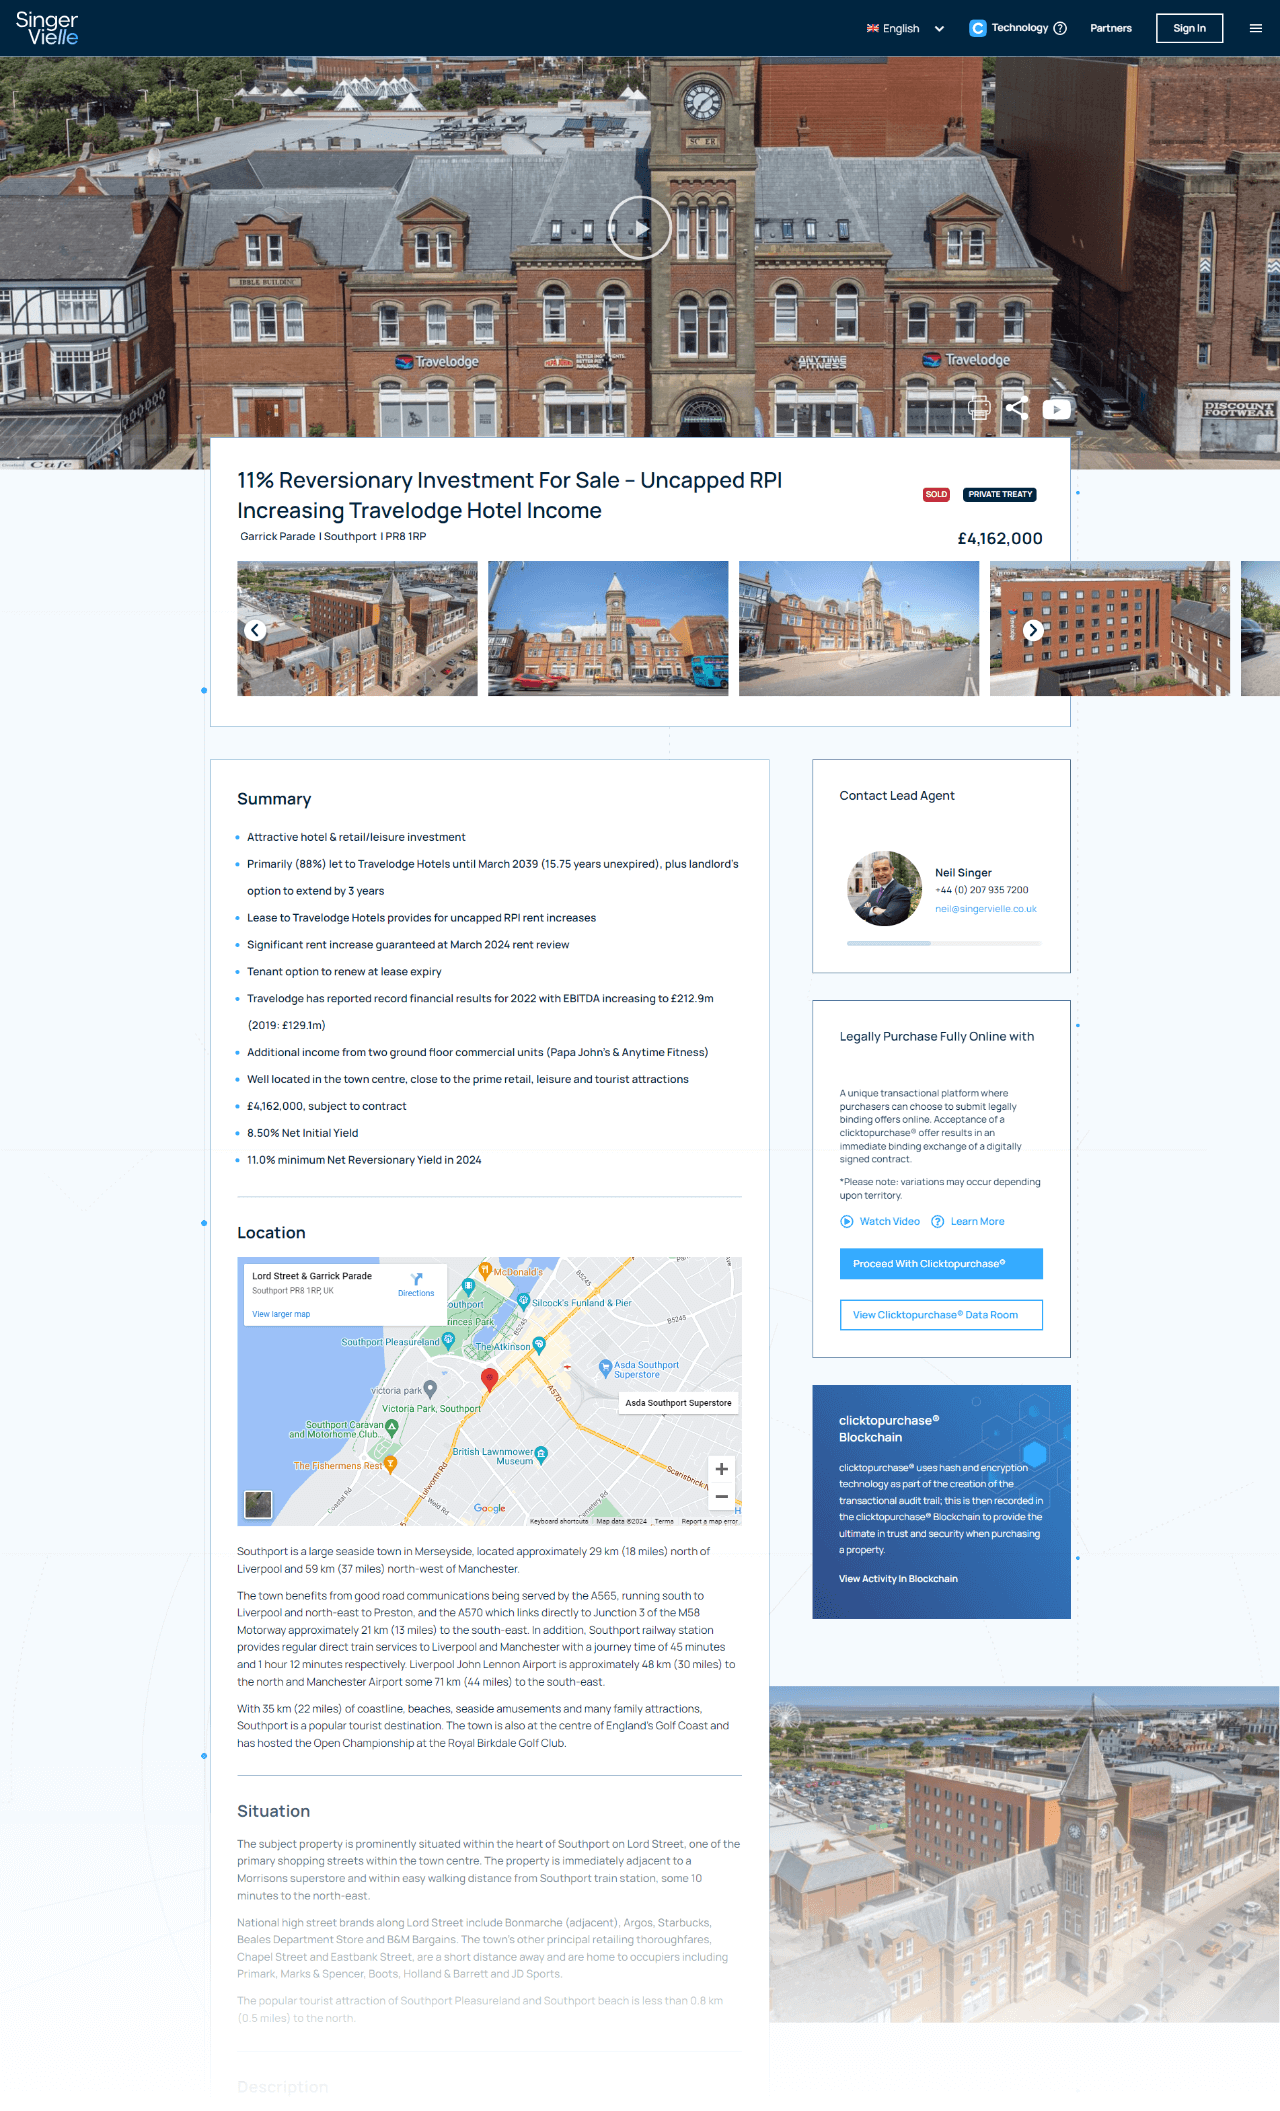Image resolution: width=1280 pixels, height=2111 pixels.
Task: Click the Summary section heading
Action: [274, 799]
